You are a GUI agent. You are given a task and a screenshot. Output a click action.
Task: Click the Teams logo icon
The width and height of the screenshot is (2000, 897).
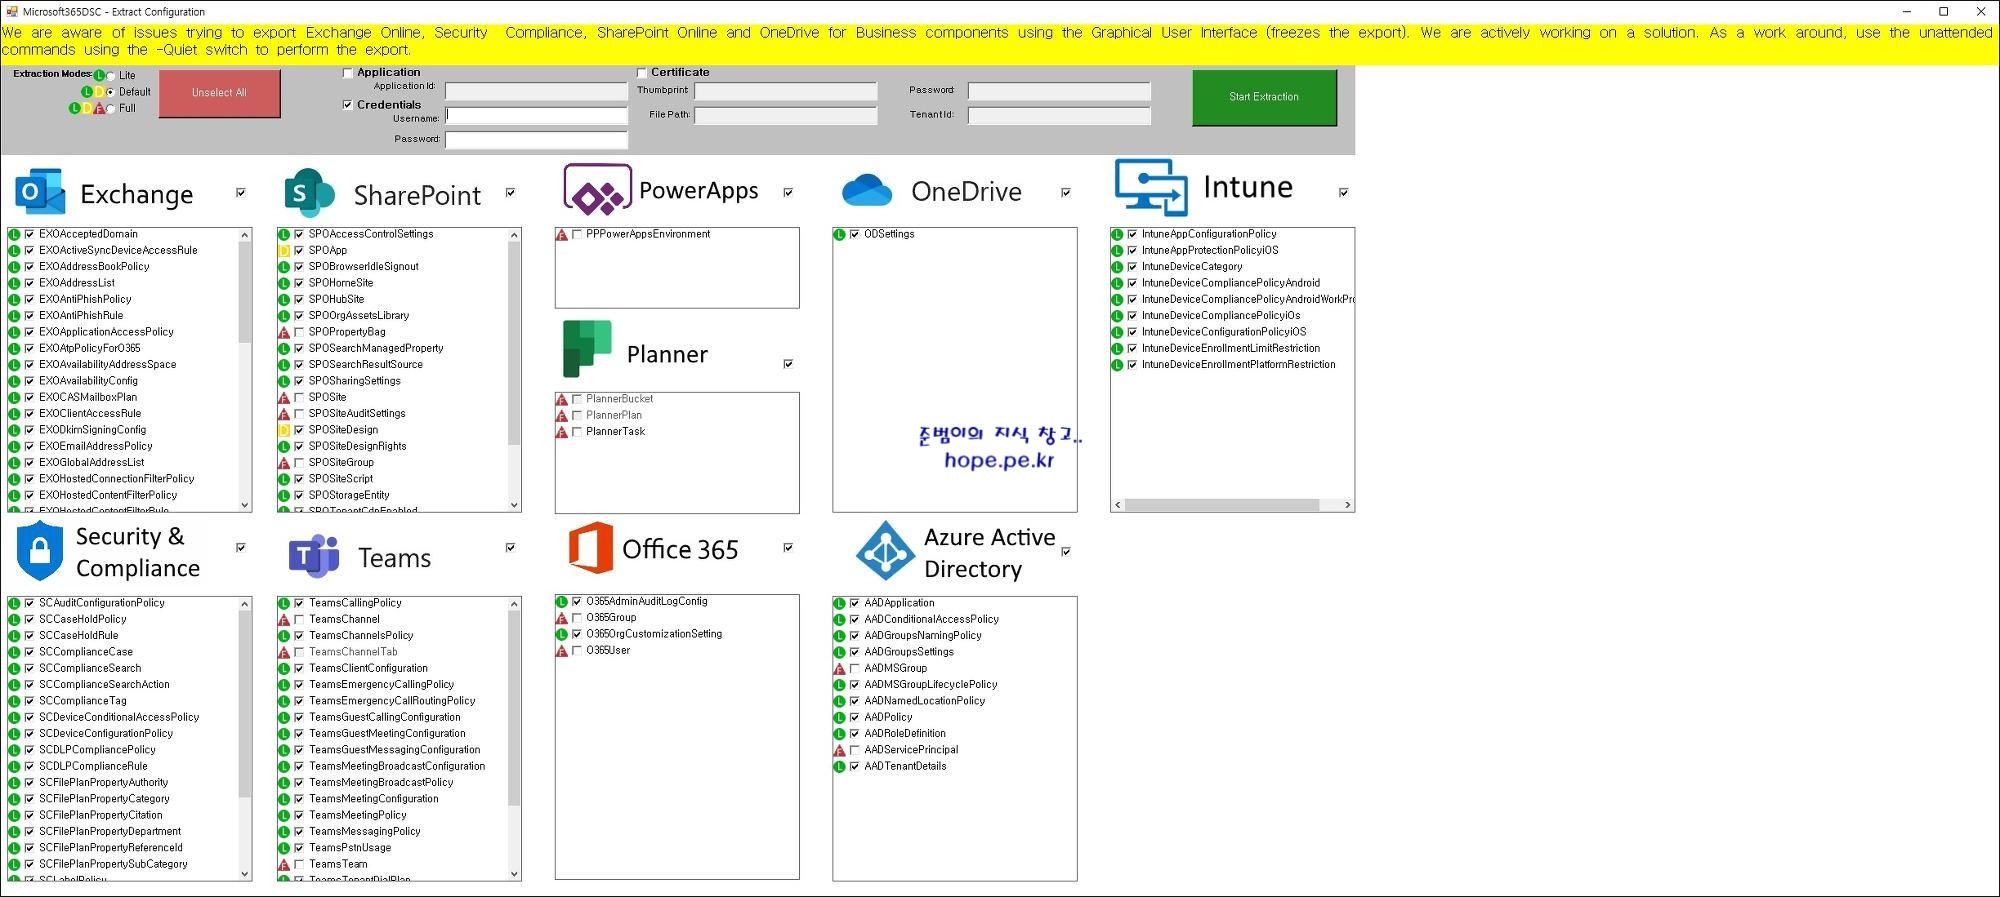click(314, 556)
